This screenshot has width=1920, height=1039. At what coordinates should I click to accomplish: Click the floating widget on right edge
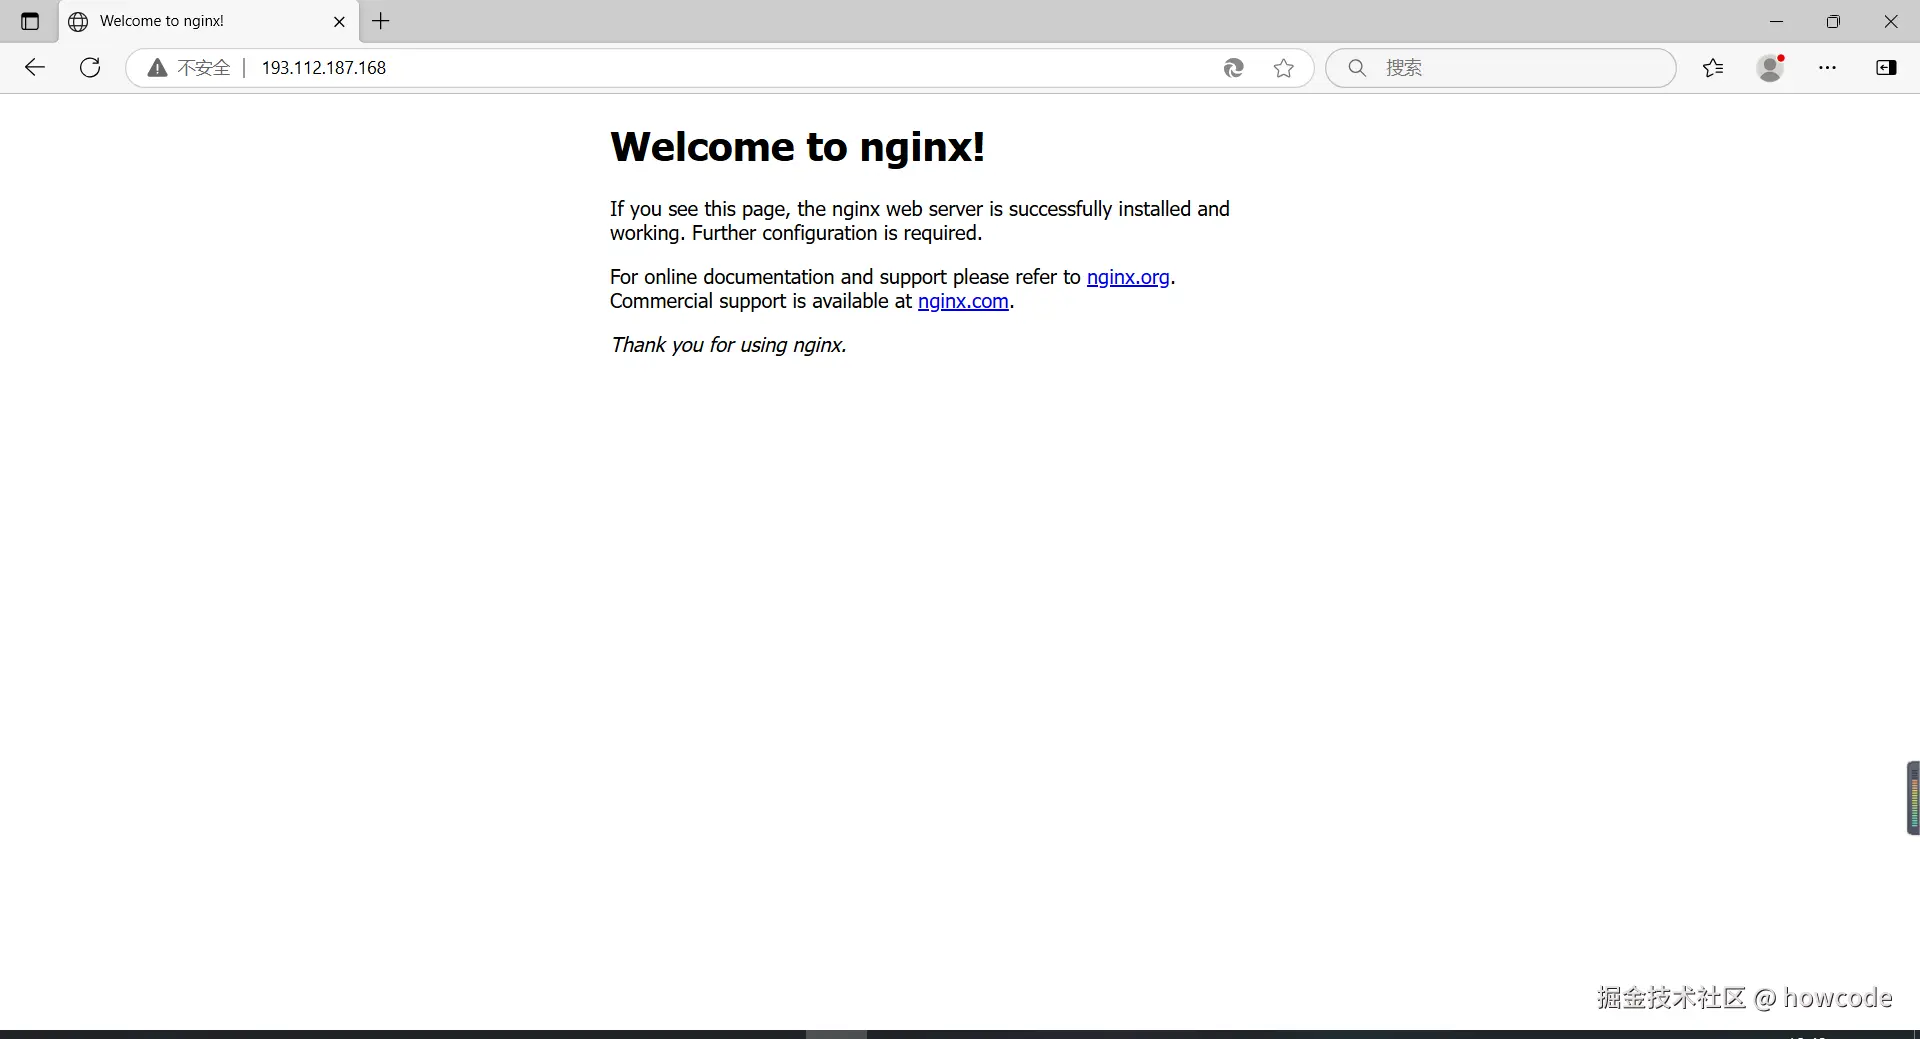(1913, 798)
